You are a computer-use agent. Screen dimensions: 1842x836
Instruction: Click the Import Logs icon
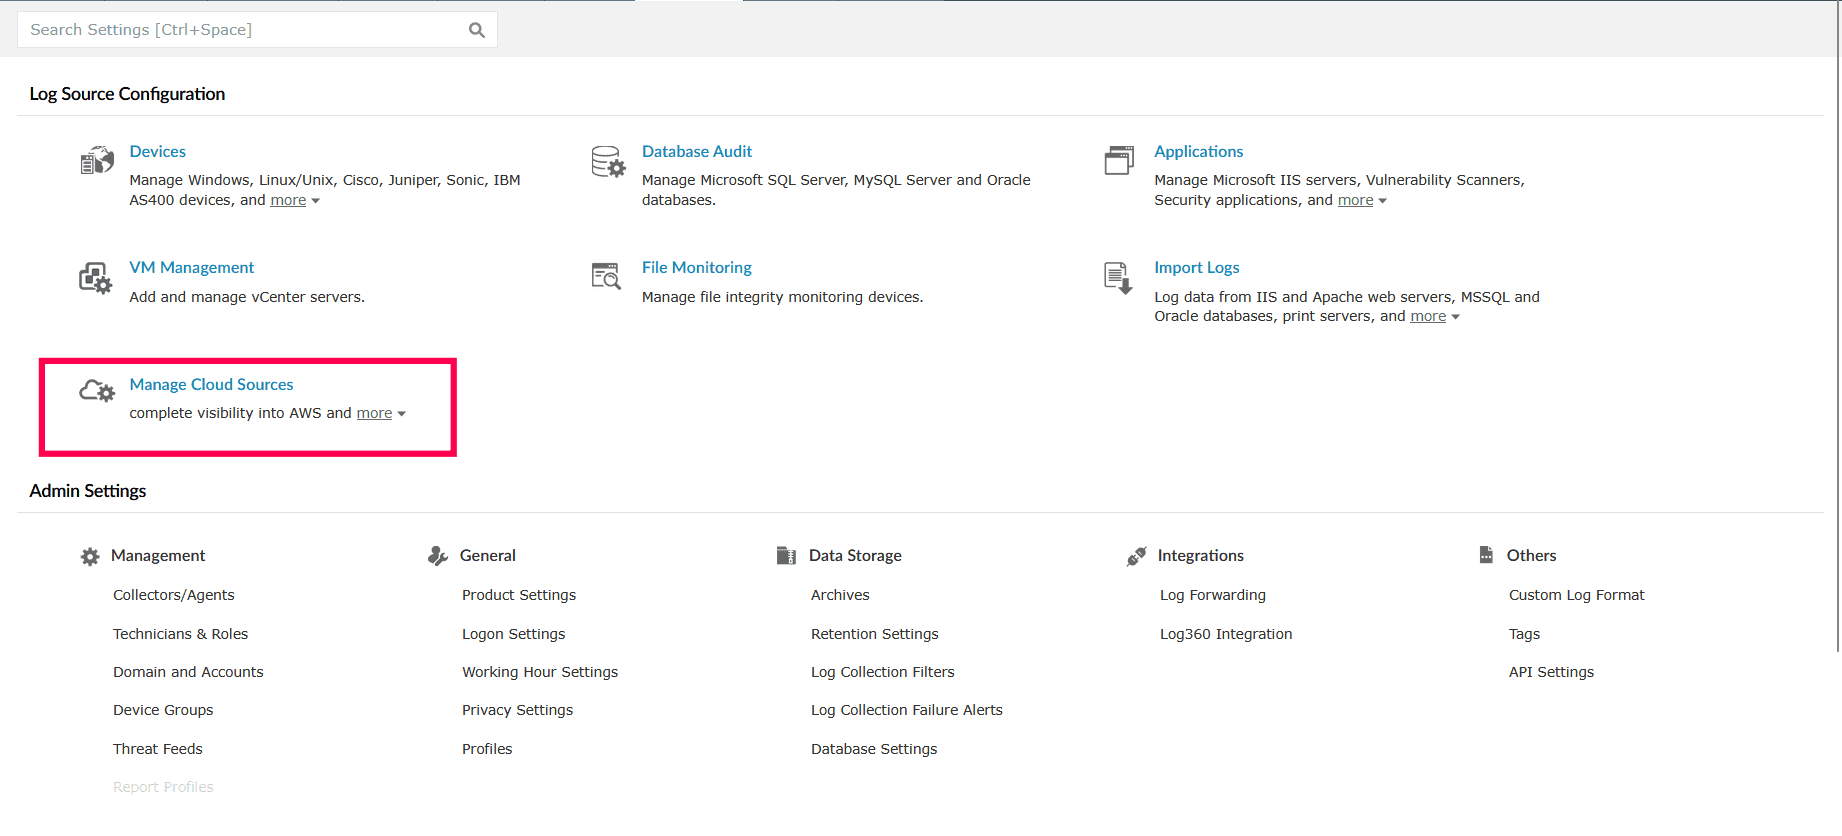1118,278
